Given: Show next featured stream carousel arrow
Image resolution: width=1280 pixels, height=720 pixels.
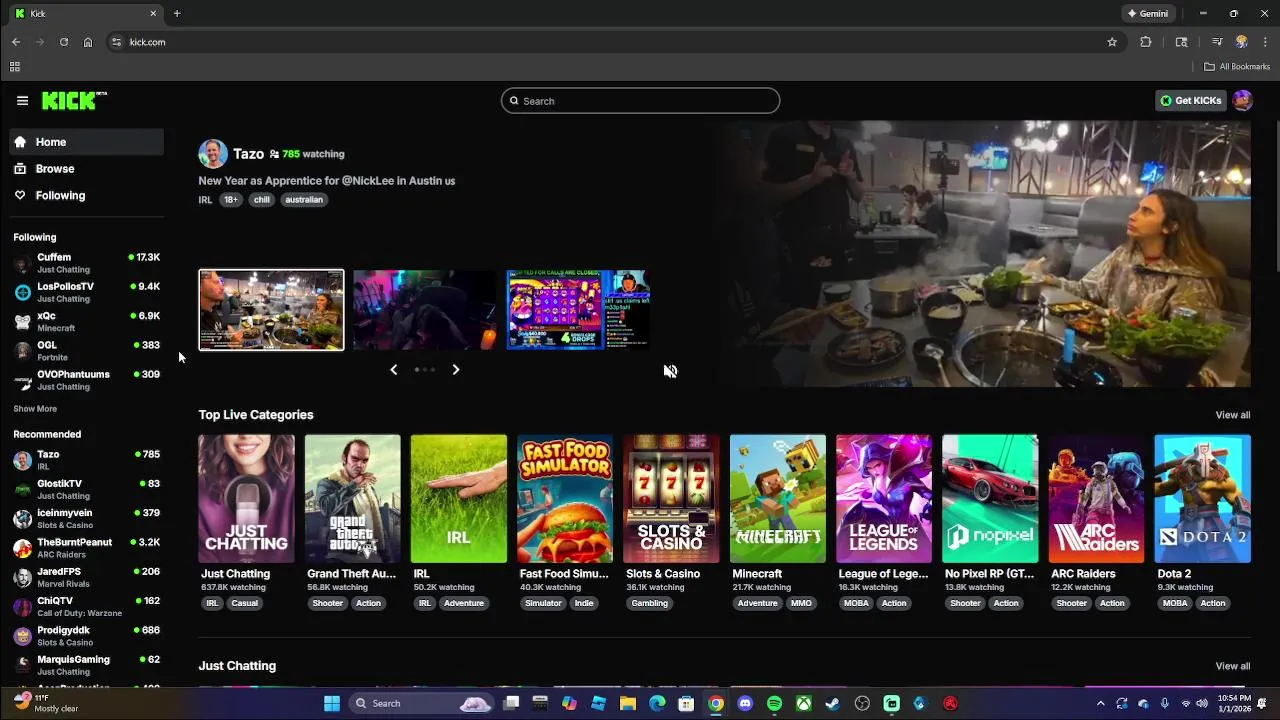Looking at the screenshot, I should (456, 370).
